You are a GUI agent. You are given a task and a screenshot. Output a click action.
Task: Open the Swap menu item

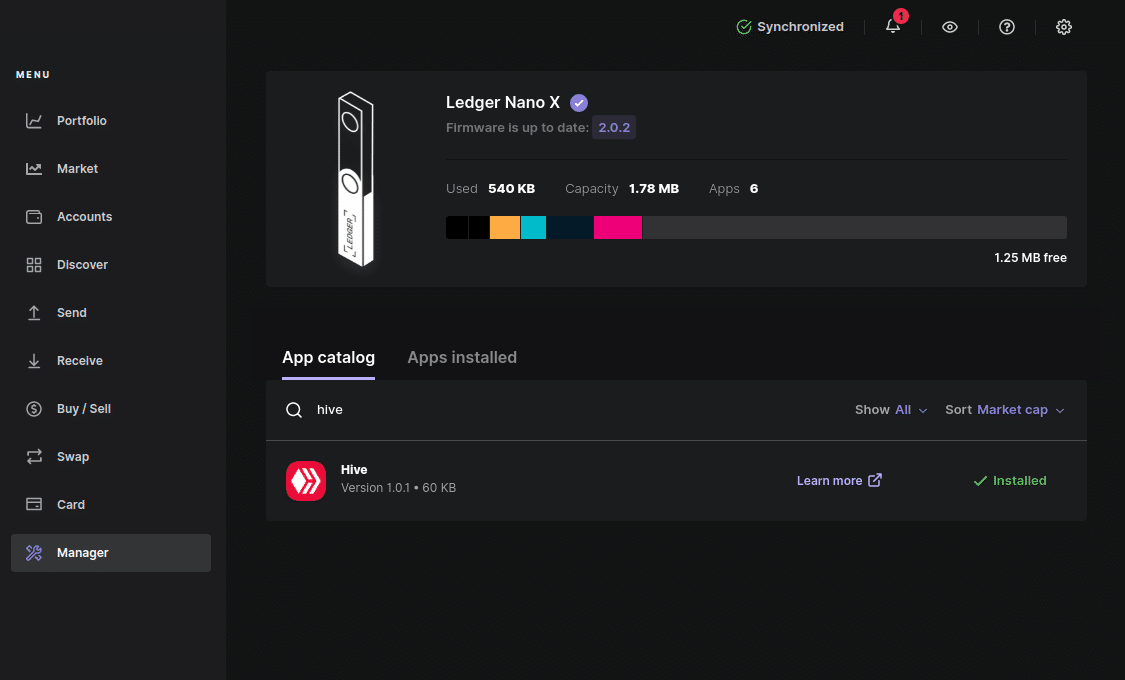coord(110,457)
